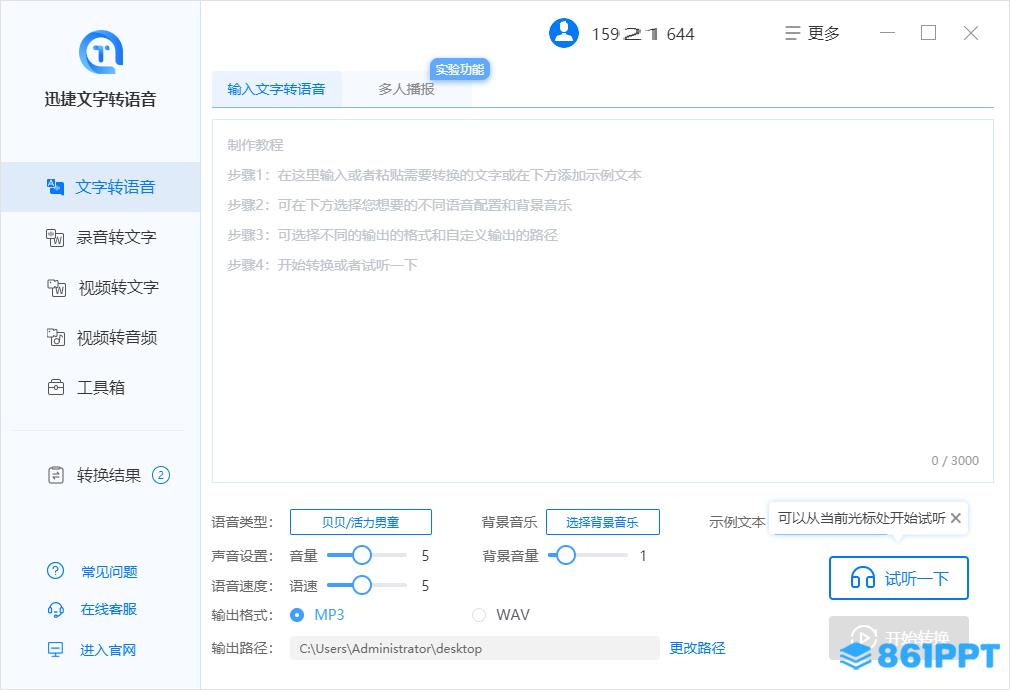1010x690 pixels.
Task: Open the 常见问题 link
Action: 110,571
